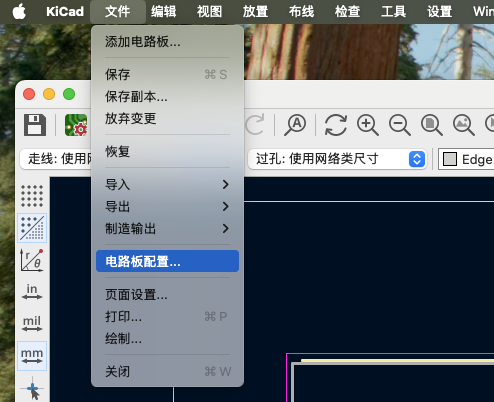Open the 放置 menu
Image resolution: width=494 pixels, height=402 pixels.
(255, 12)
